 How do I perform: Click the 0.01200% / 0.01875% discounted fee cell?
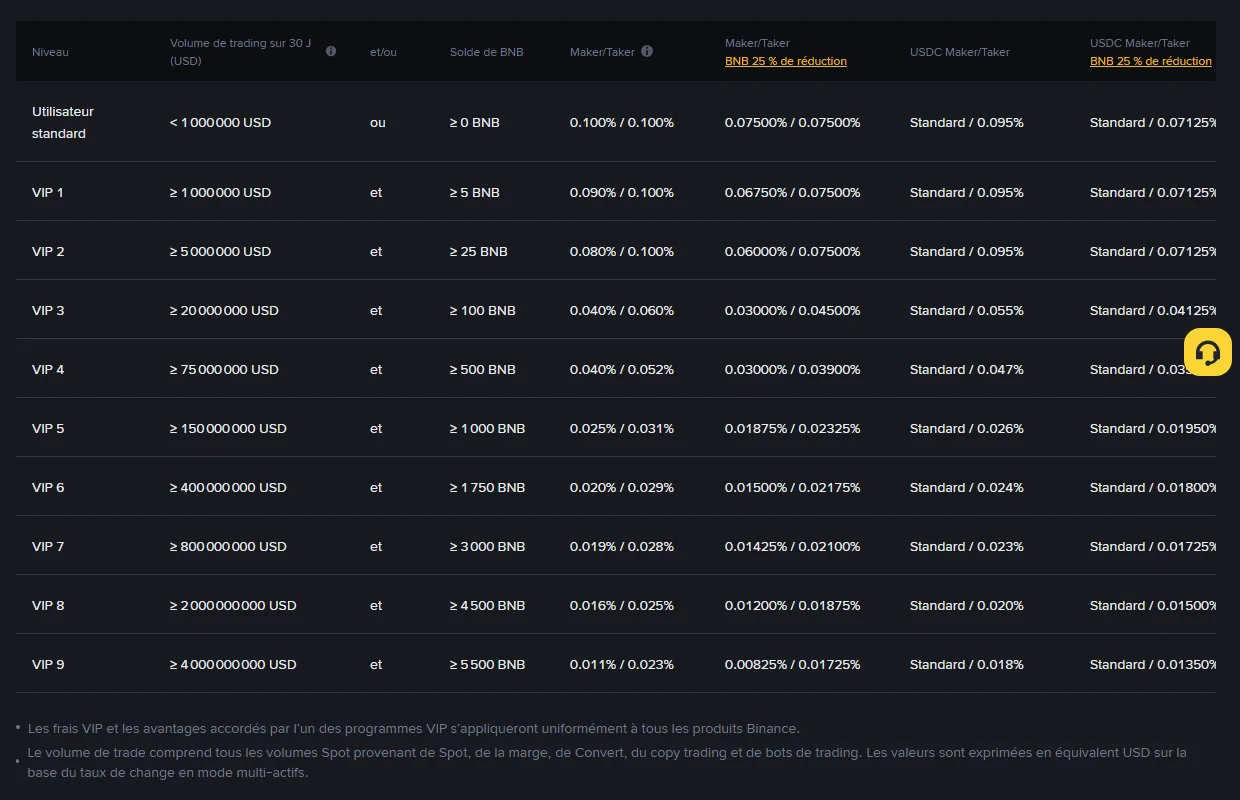click(793, 605)
